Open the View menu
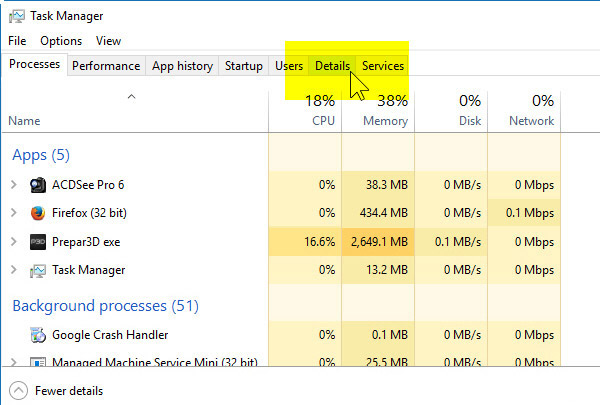 pos(108,41)
